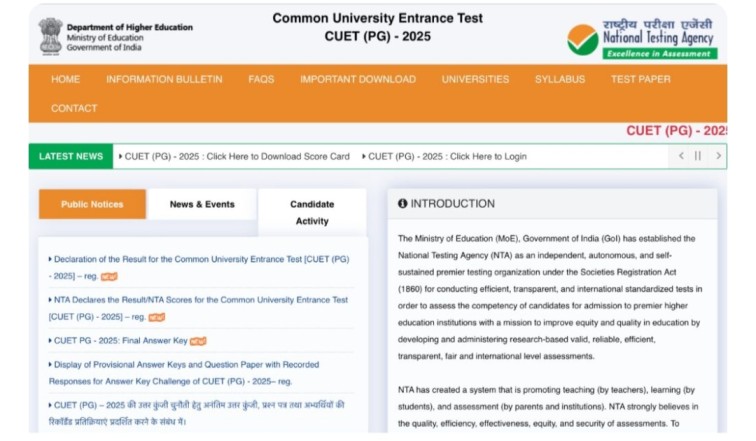Click the scrolling CUET (PG) - 2025 marquee text
This screenshot has height=441, width=756.
point(676,131)
